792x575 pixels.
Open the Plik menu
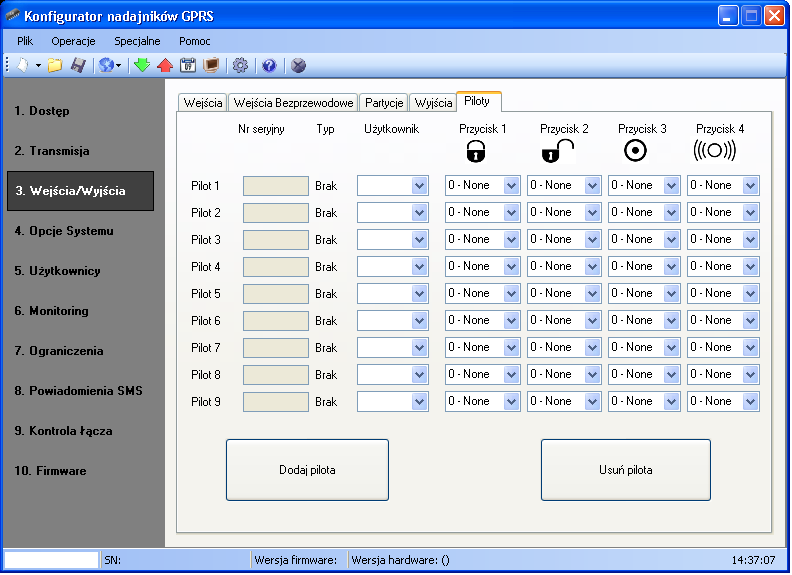click(x=25, y=41)
